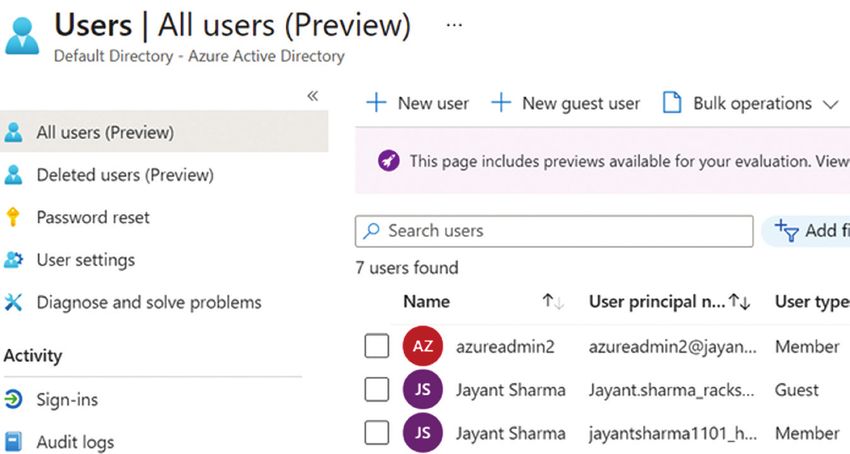
Task: Click the JS avatar in Guest row
Action: [x=423, y=389]
